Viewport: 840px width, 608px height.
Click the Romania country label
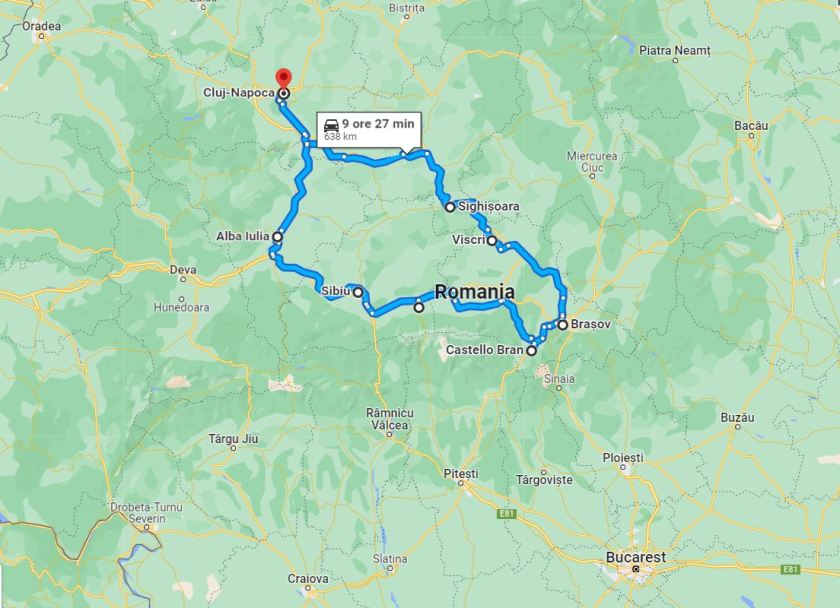(475, 291)
